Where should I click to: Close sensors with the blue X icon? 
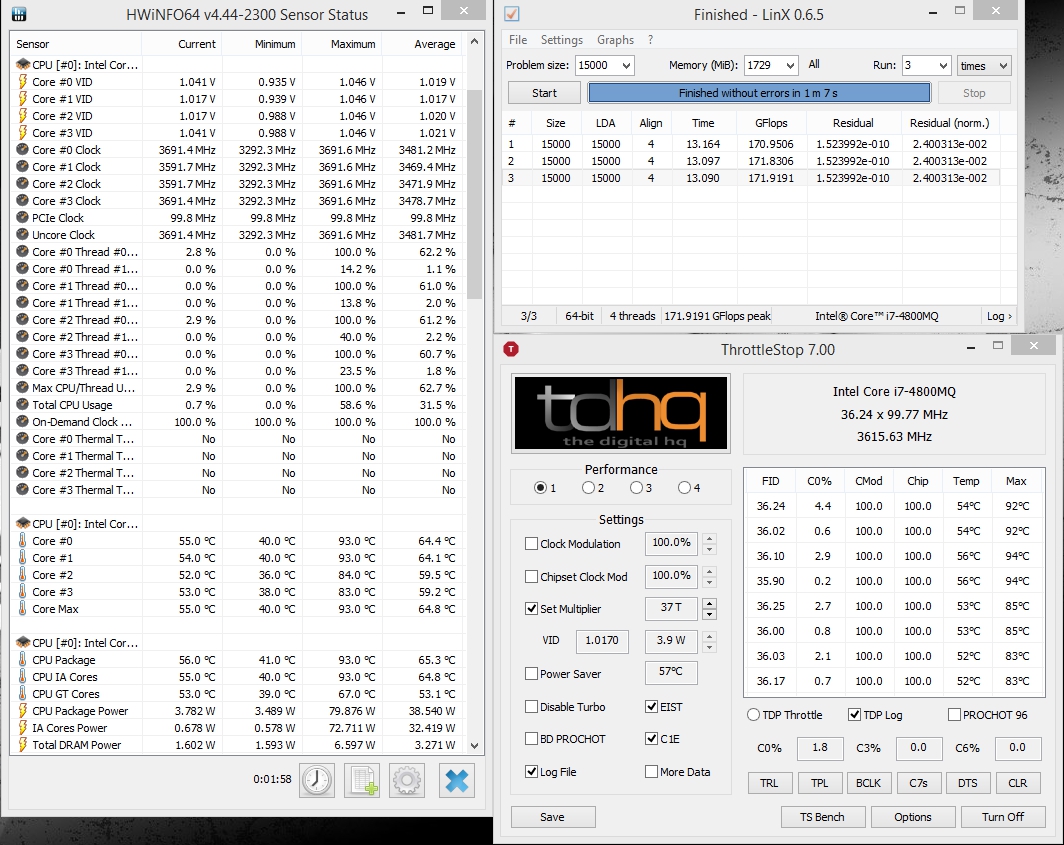pos(457,780)
